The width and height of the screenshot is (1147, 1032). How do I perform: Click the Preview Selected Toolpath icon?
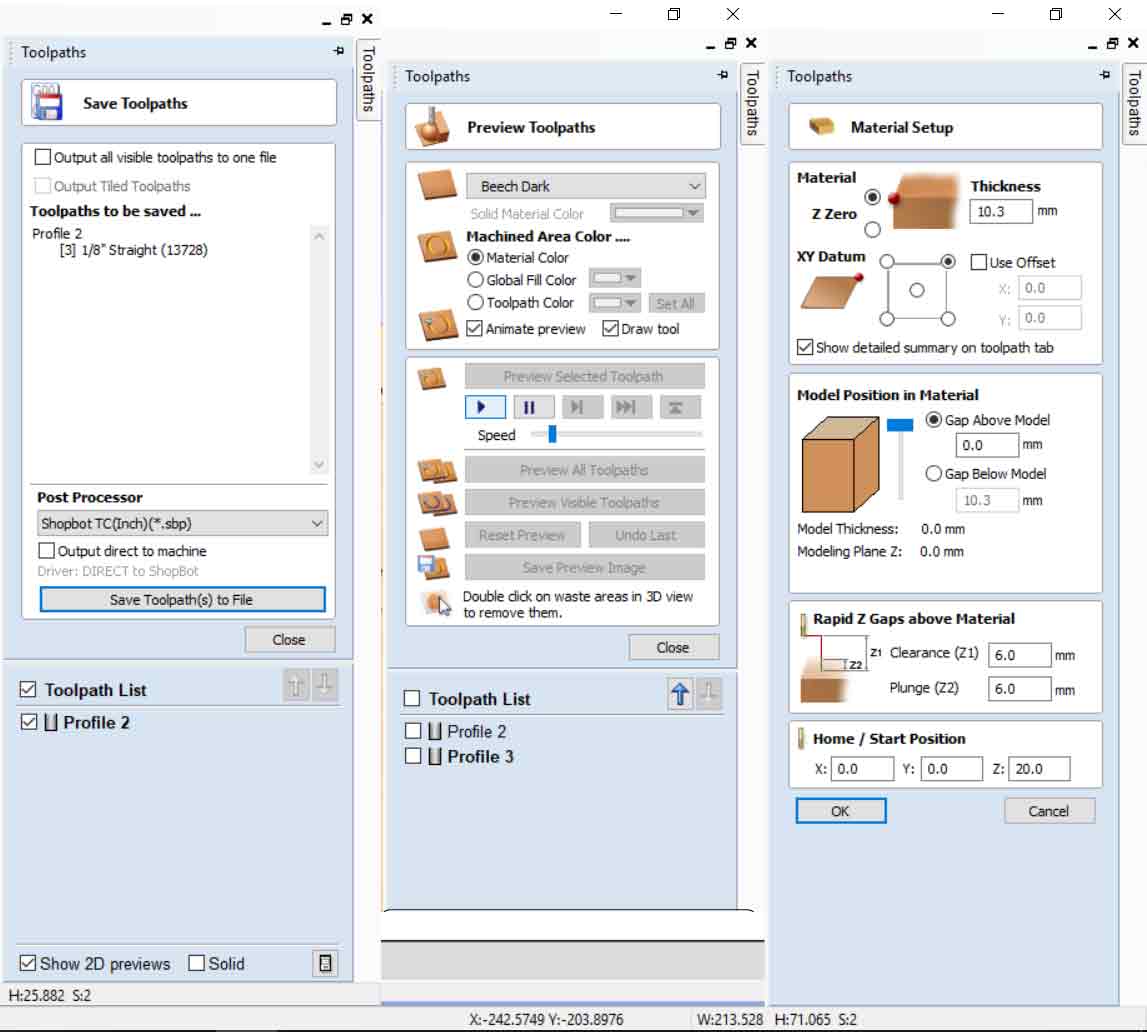point(432,378)
